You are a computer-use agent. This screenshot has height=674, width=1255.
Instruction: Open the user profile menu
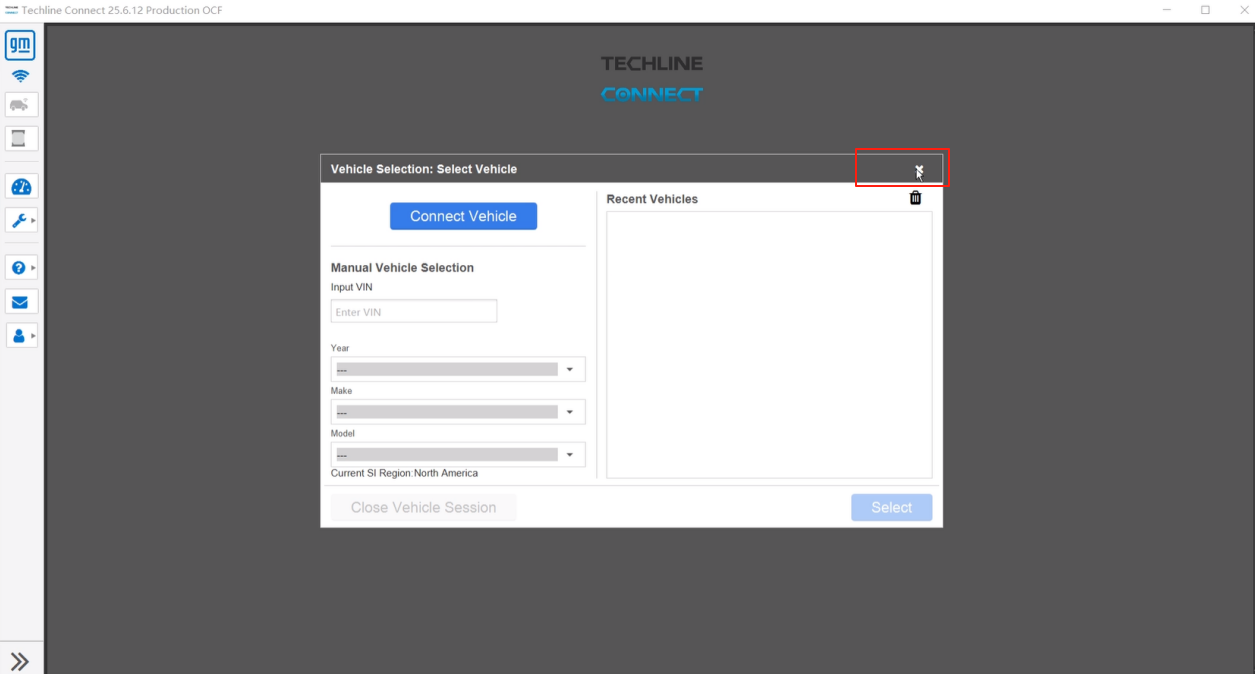tap(21, 335)
